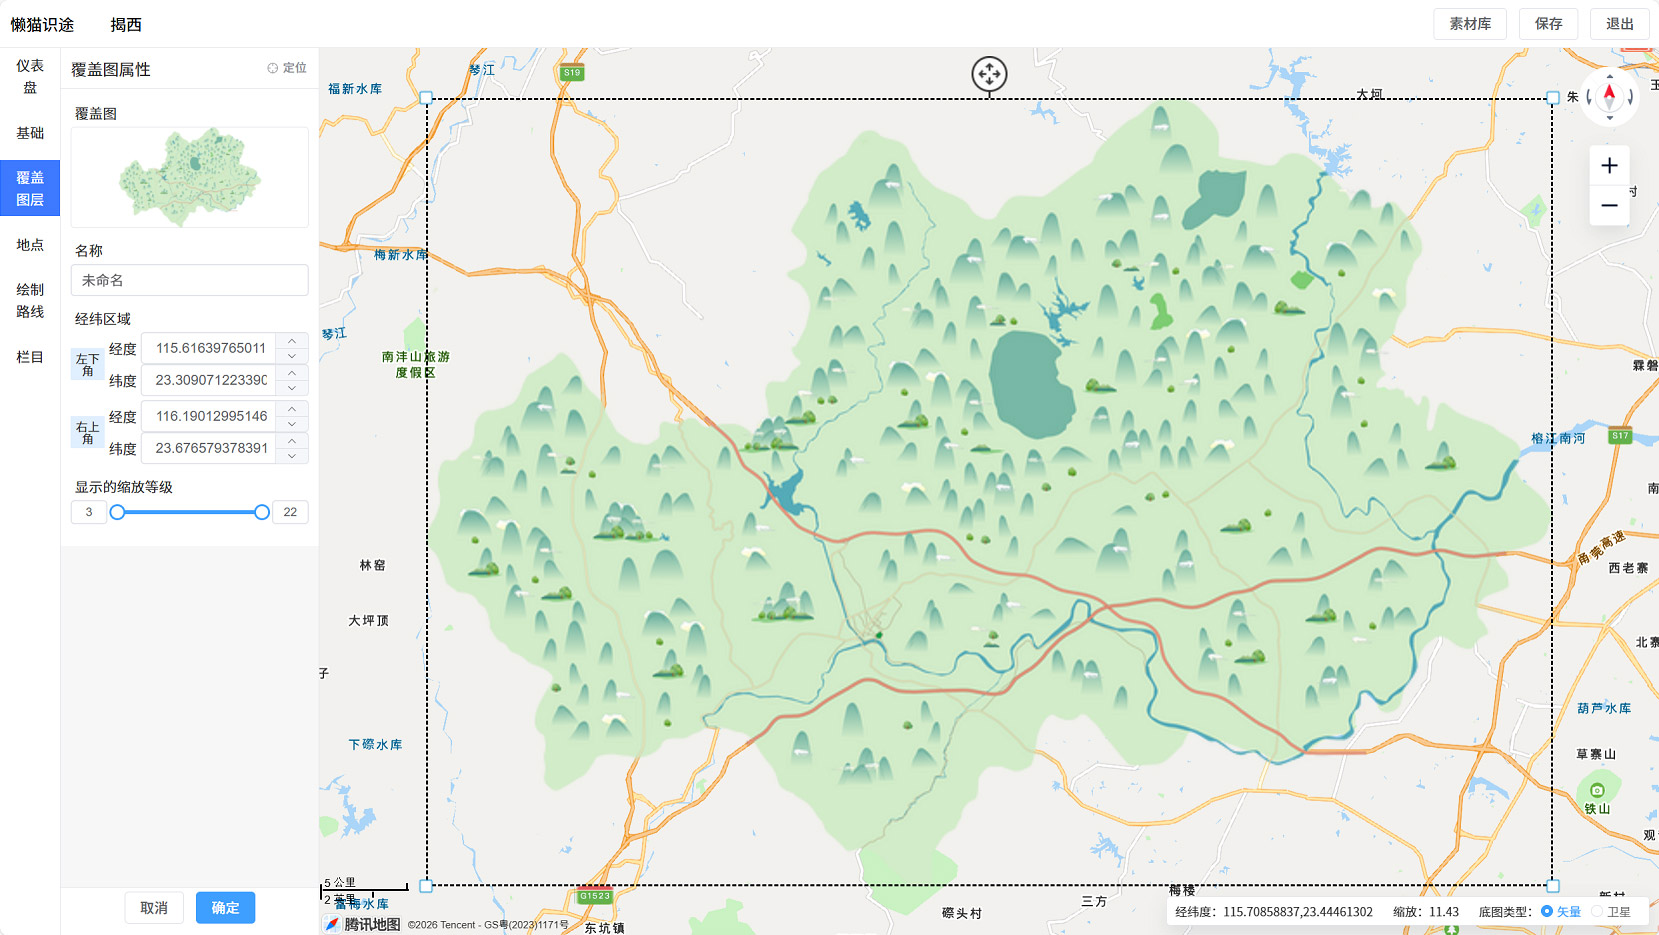This screenshot has width=1659, height=935.
Task: Decrease the upper-right latitude value
Action: 292,456
